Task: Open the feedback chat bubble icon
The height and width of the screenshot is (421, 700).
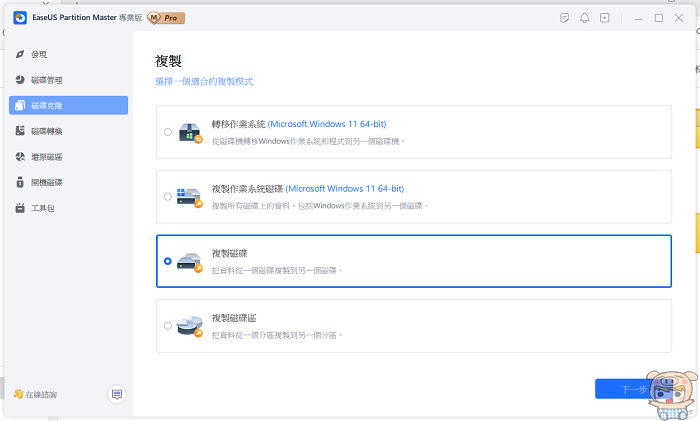Action: coord(117,394)
